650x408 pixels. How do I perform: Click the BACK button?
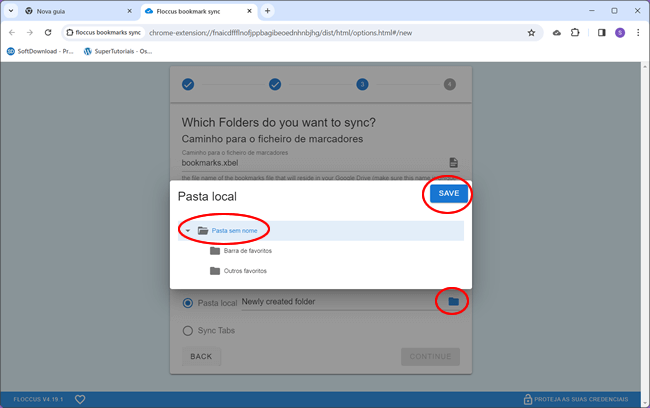(201, 356)
